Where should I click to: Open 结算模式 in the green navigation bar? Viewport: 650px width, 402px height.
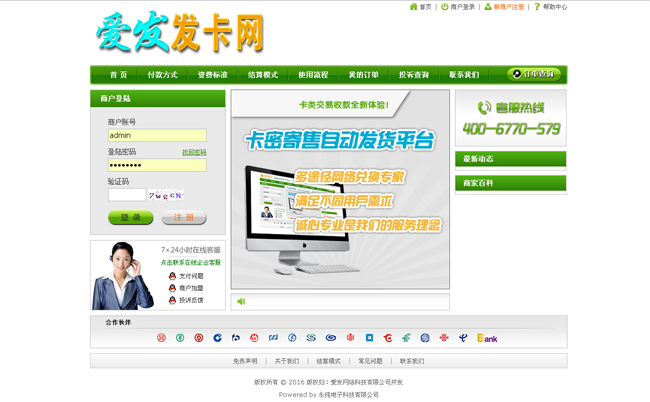tap(263, 75)
